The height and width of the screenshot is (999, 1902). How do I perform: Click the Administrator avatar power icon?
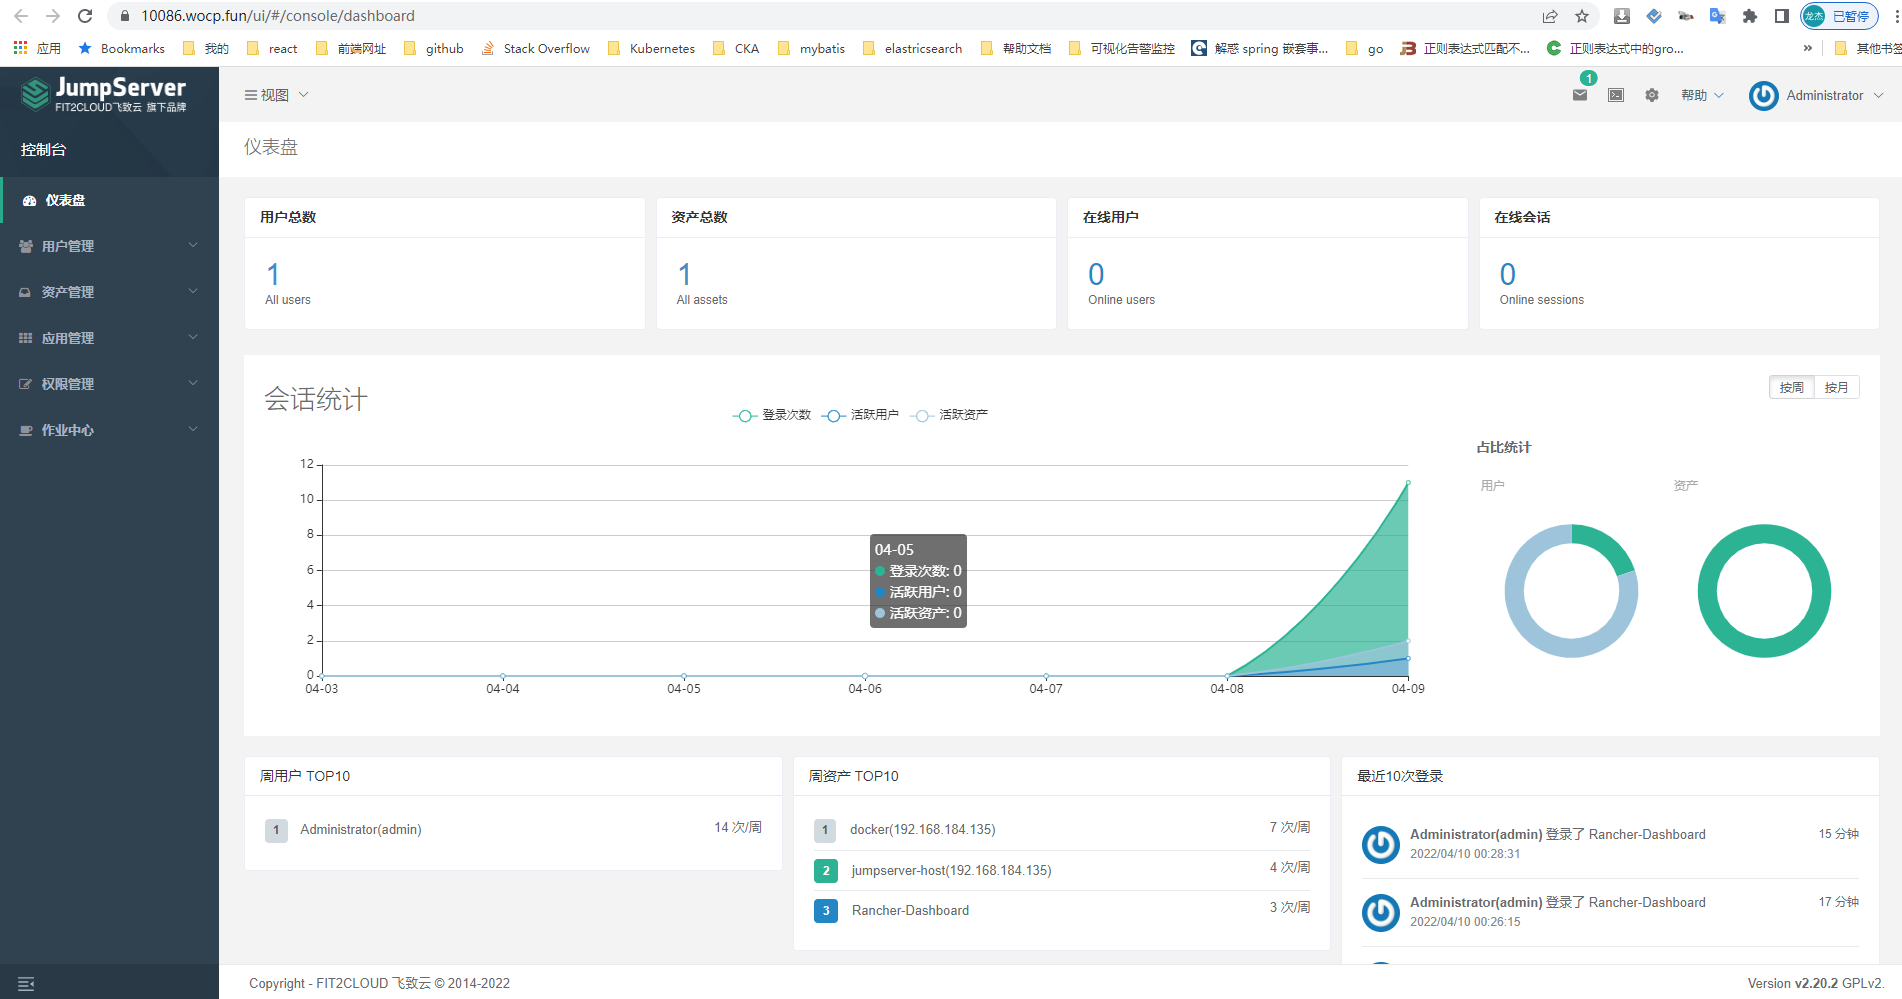(1763, 95)
